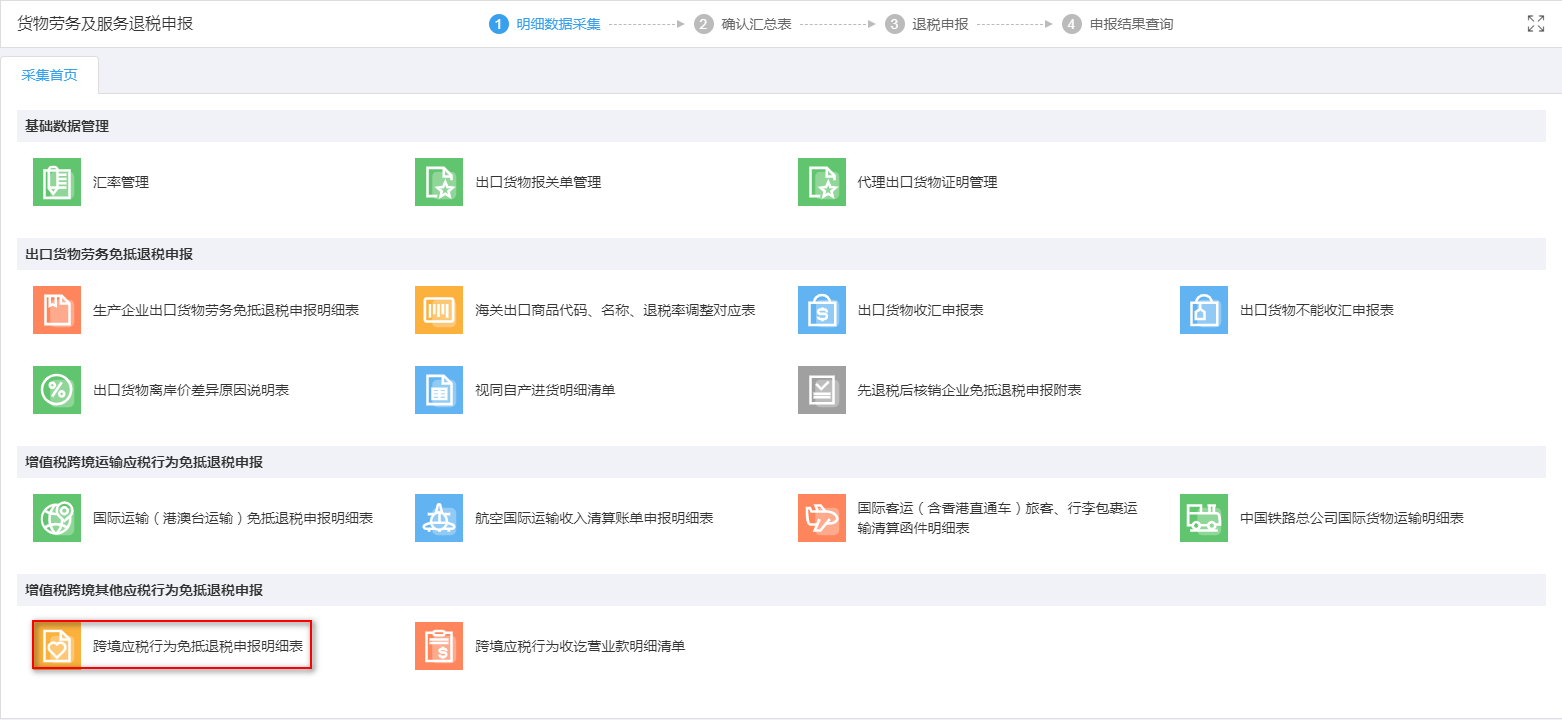Click the 货物劳务及服务退税申报 page title
The width and height of the screenshot is (1562, 720).
(105, 24)
